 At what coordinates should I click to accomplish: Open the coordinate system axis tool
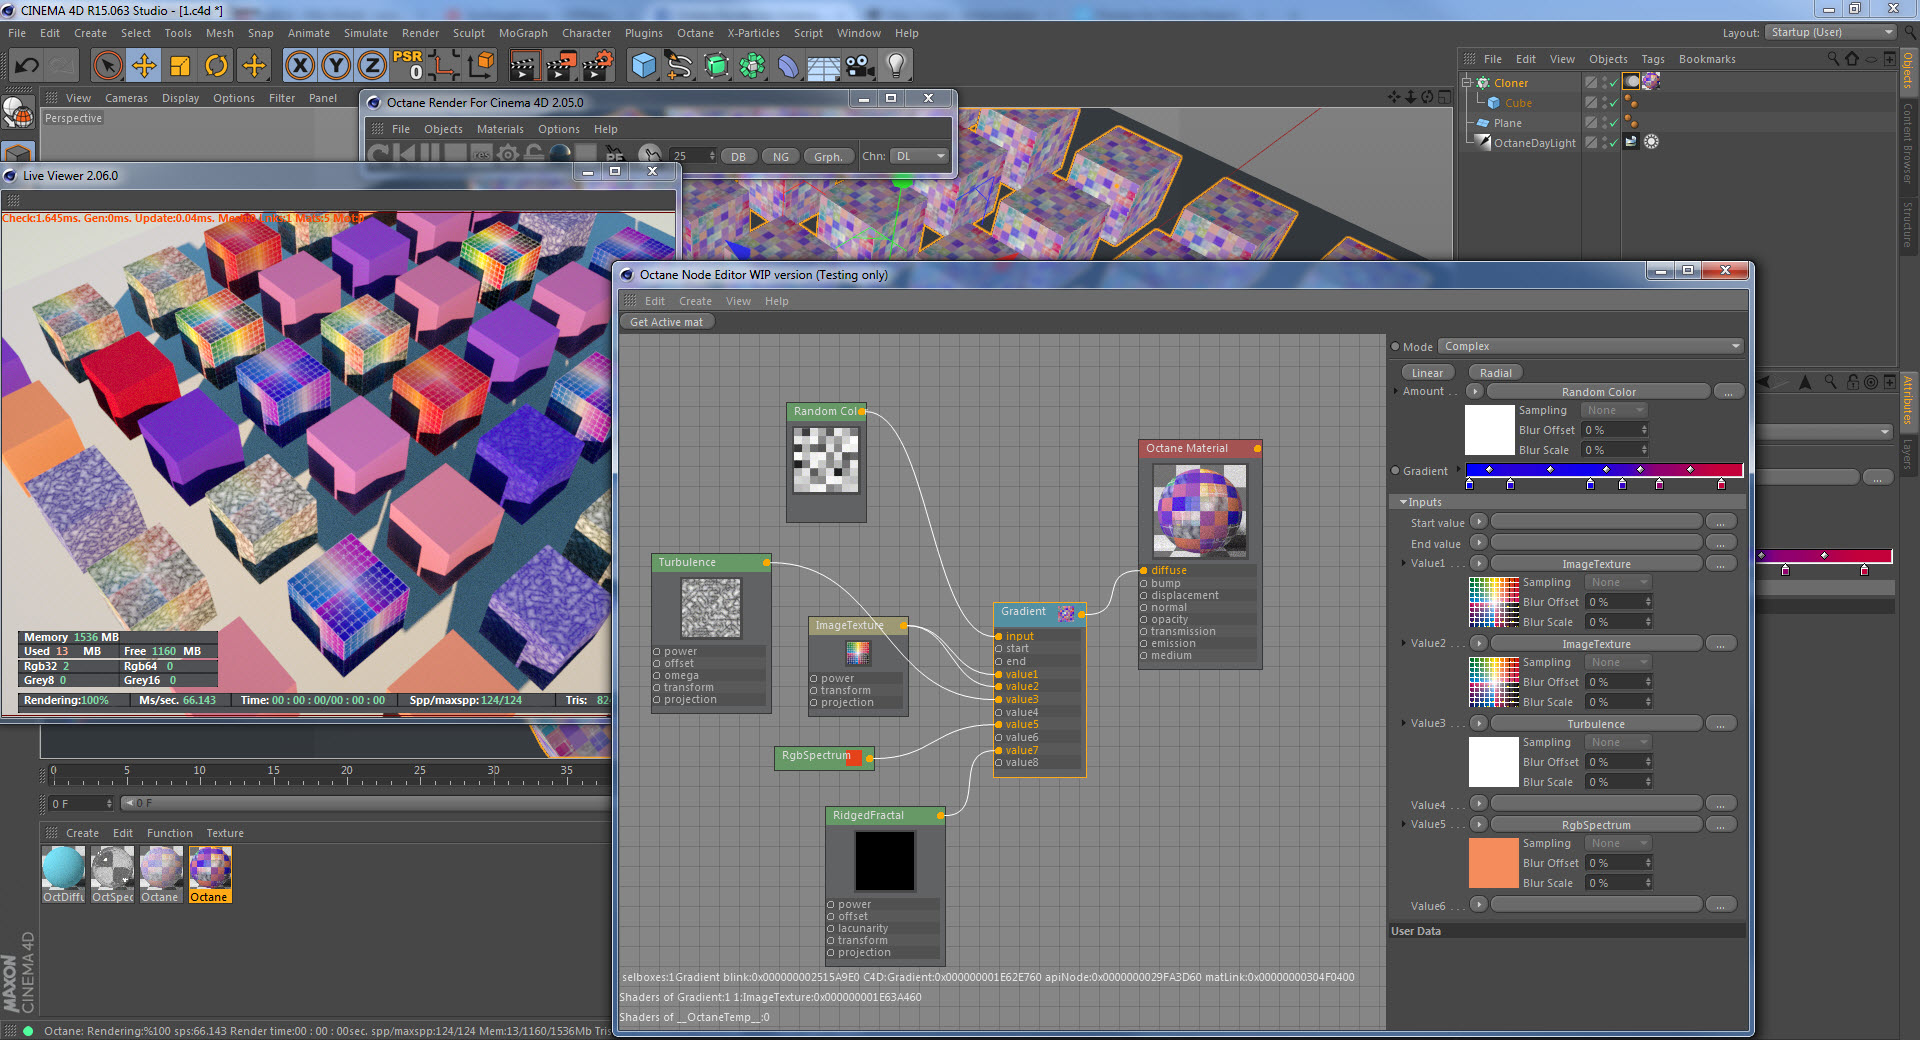[x=481, y=66]
